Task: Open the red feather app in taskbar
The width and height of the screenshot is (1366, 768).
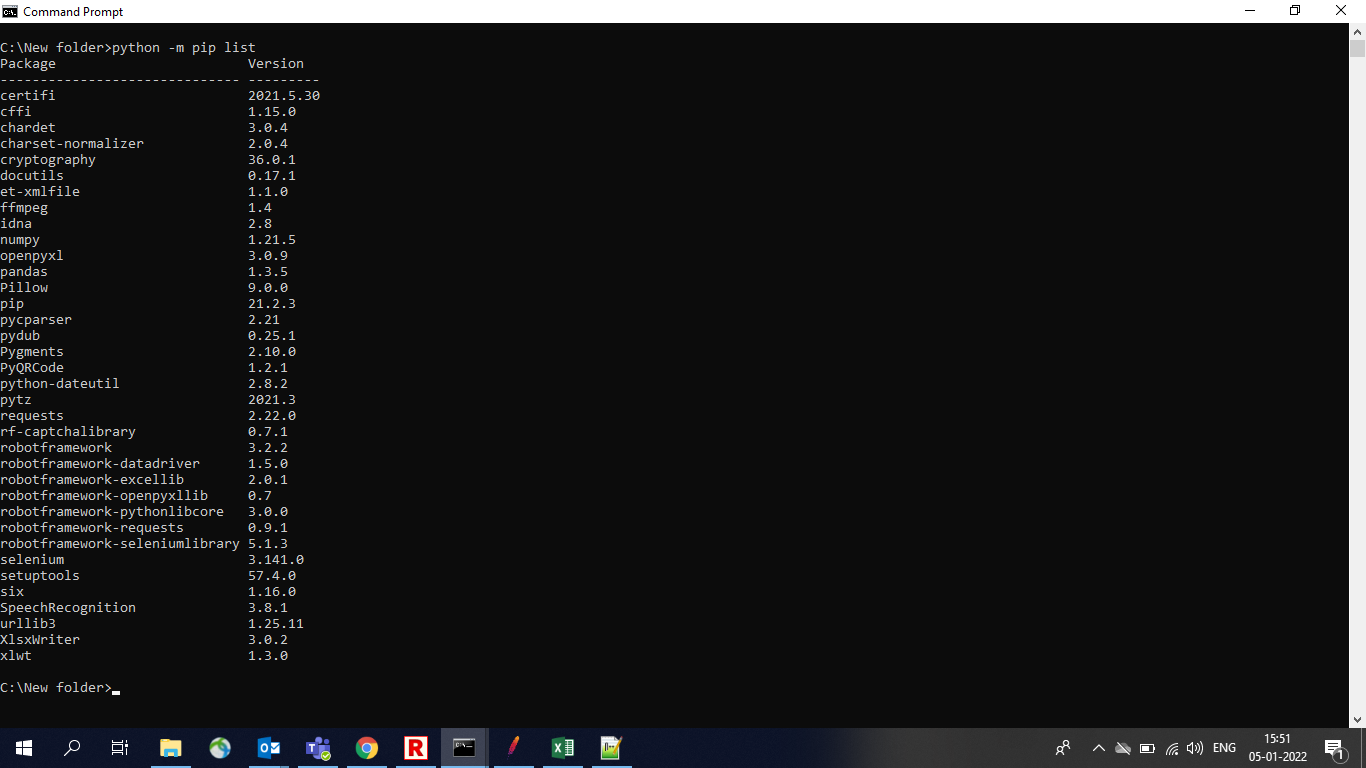Action: [513, 747]
